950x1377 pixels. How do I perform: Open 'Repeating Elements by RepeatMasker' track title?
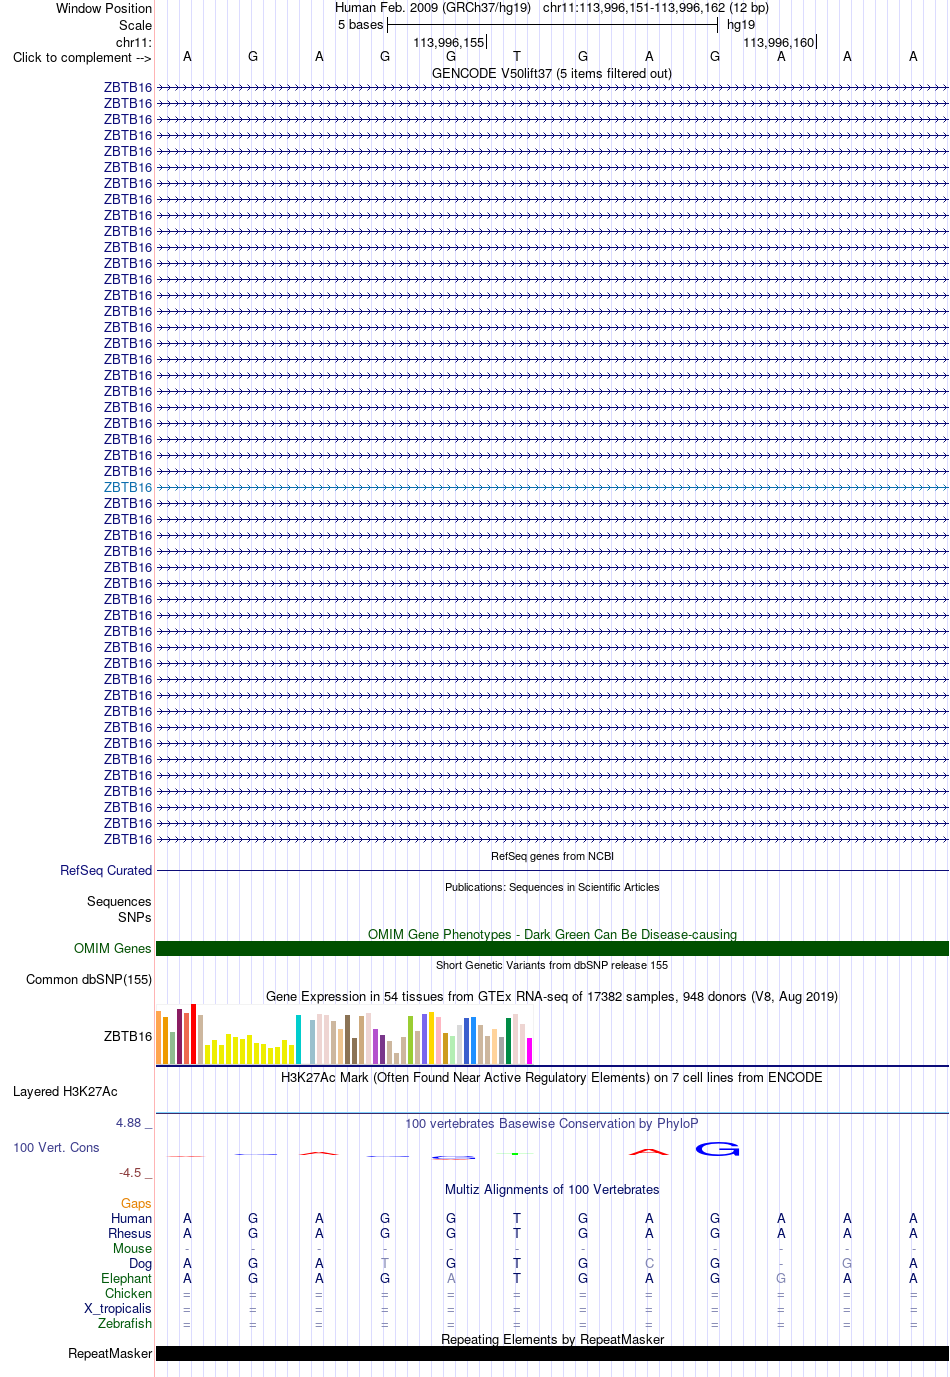(x=552, y=1339)
